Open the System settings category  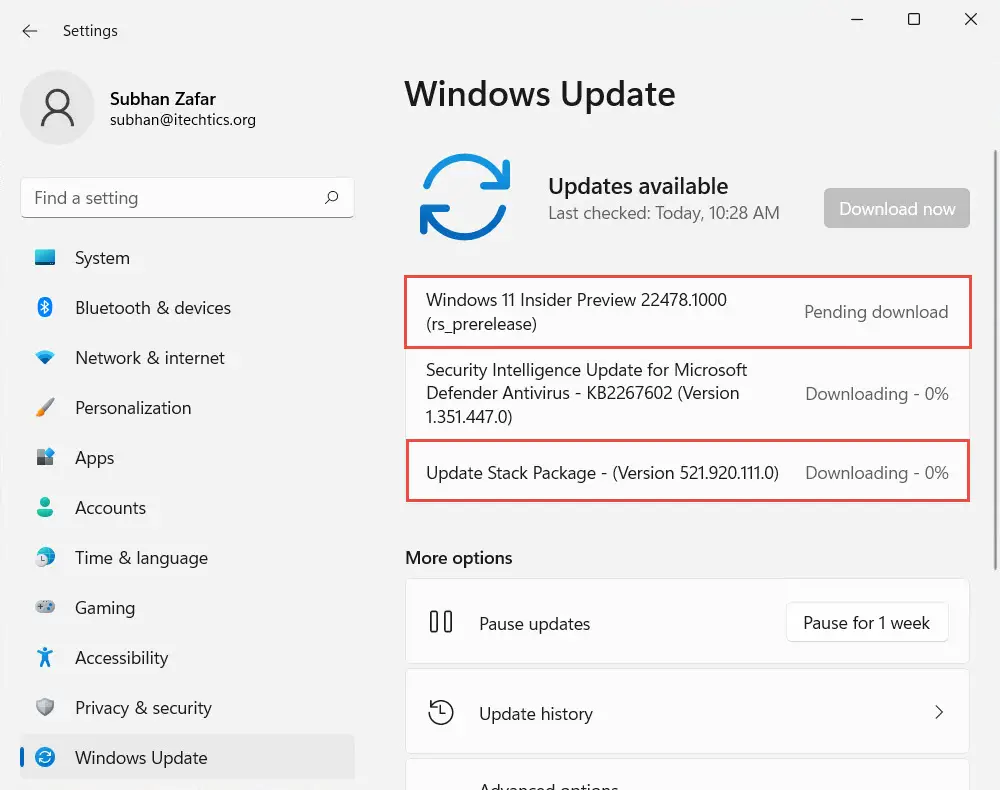pyautogui.click(x=187, y=258)
